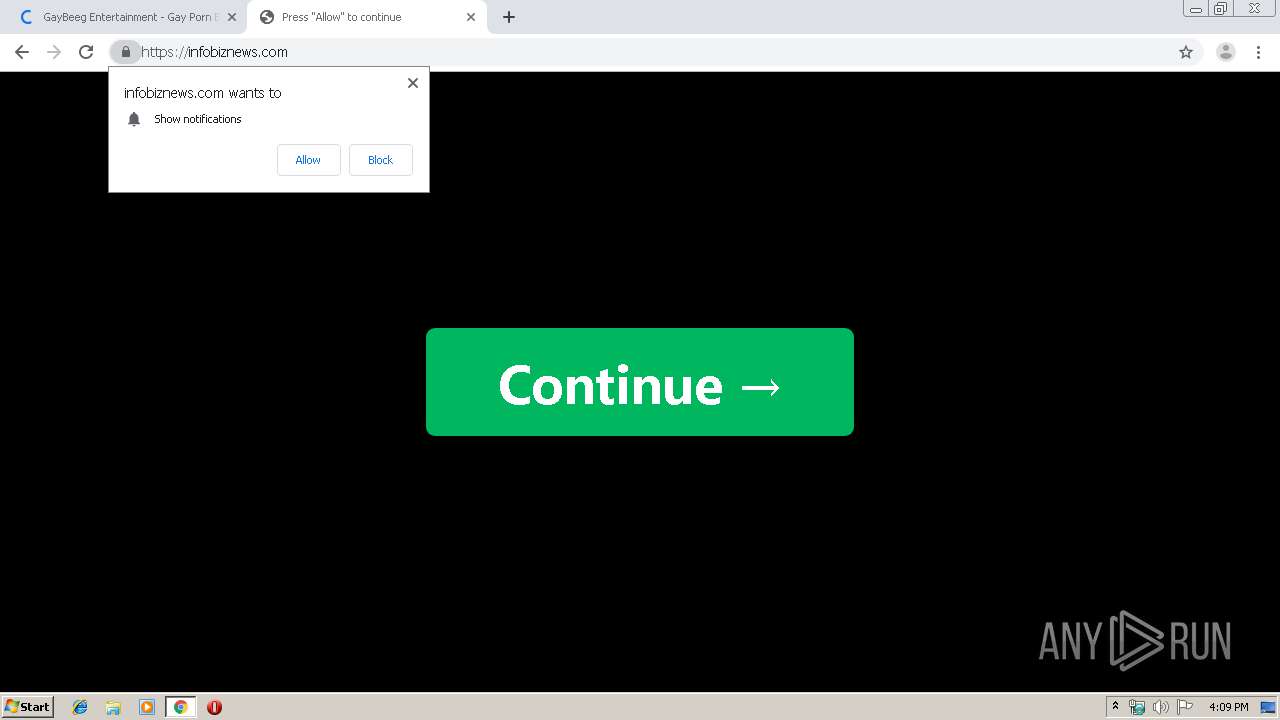Open Windows Explorer folder in the taskbar
The height and width of the screenshot is (720, 1280).
pyautogui.click(x=113, y=707)
